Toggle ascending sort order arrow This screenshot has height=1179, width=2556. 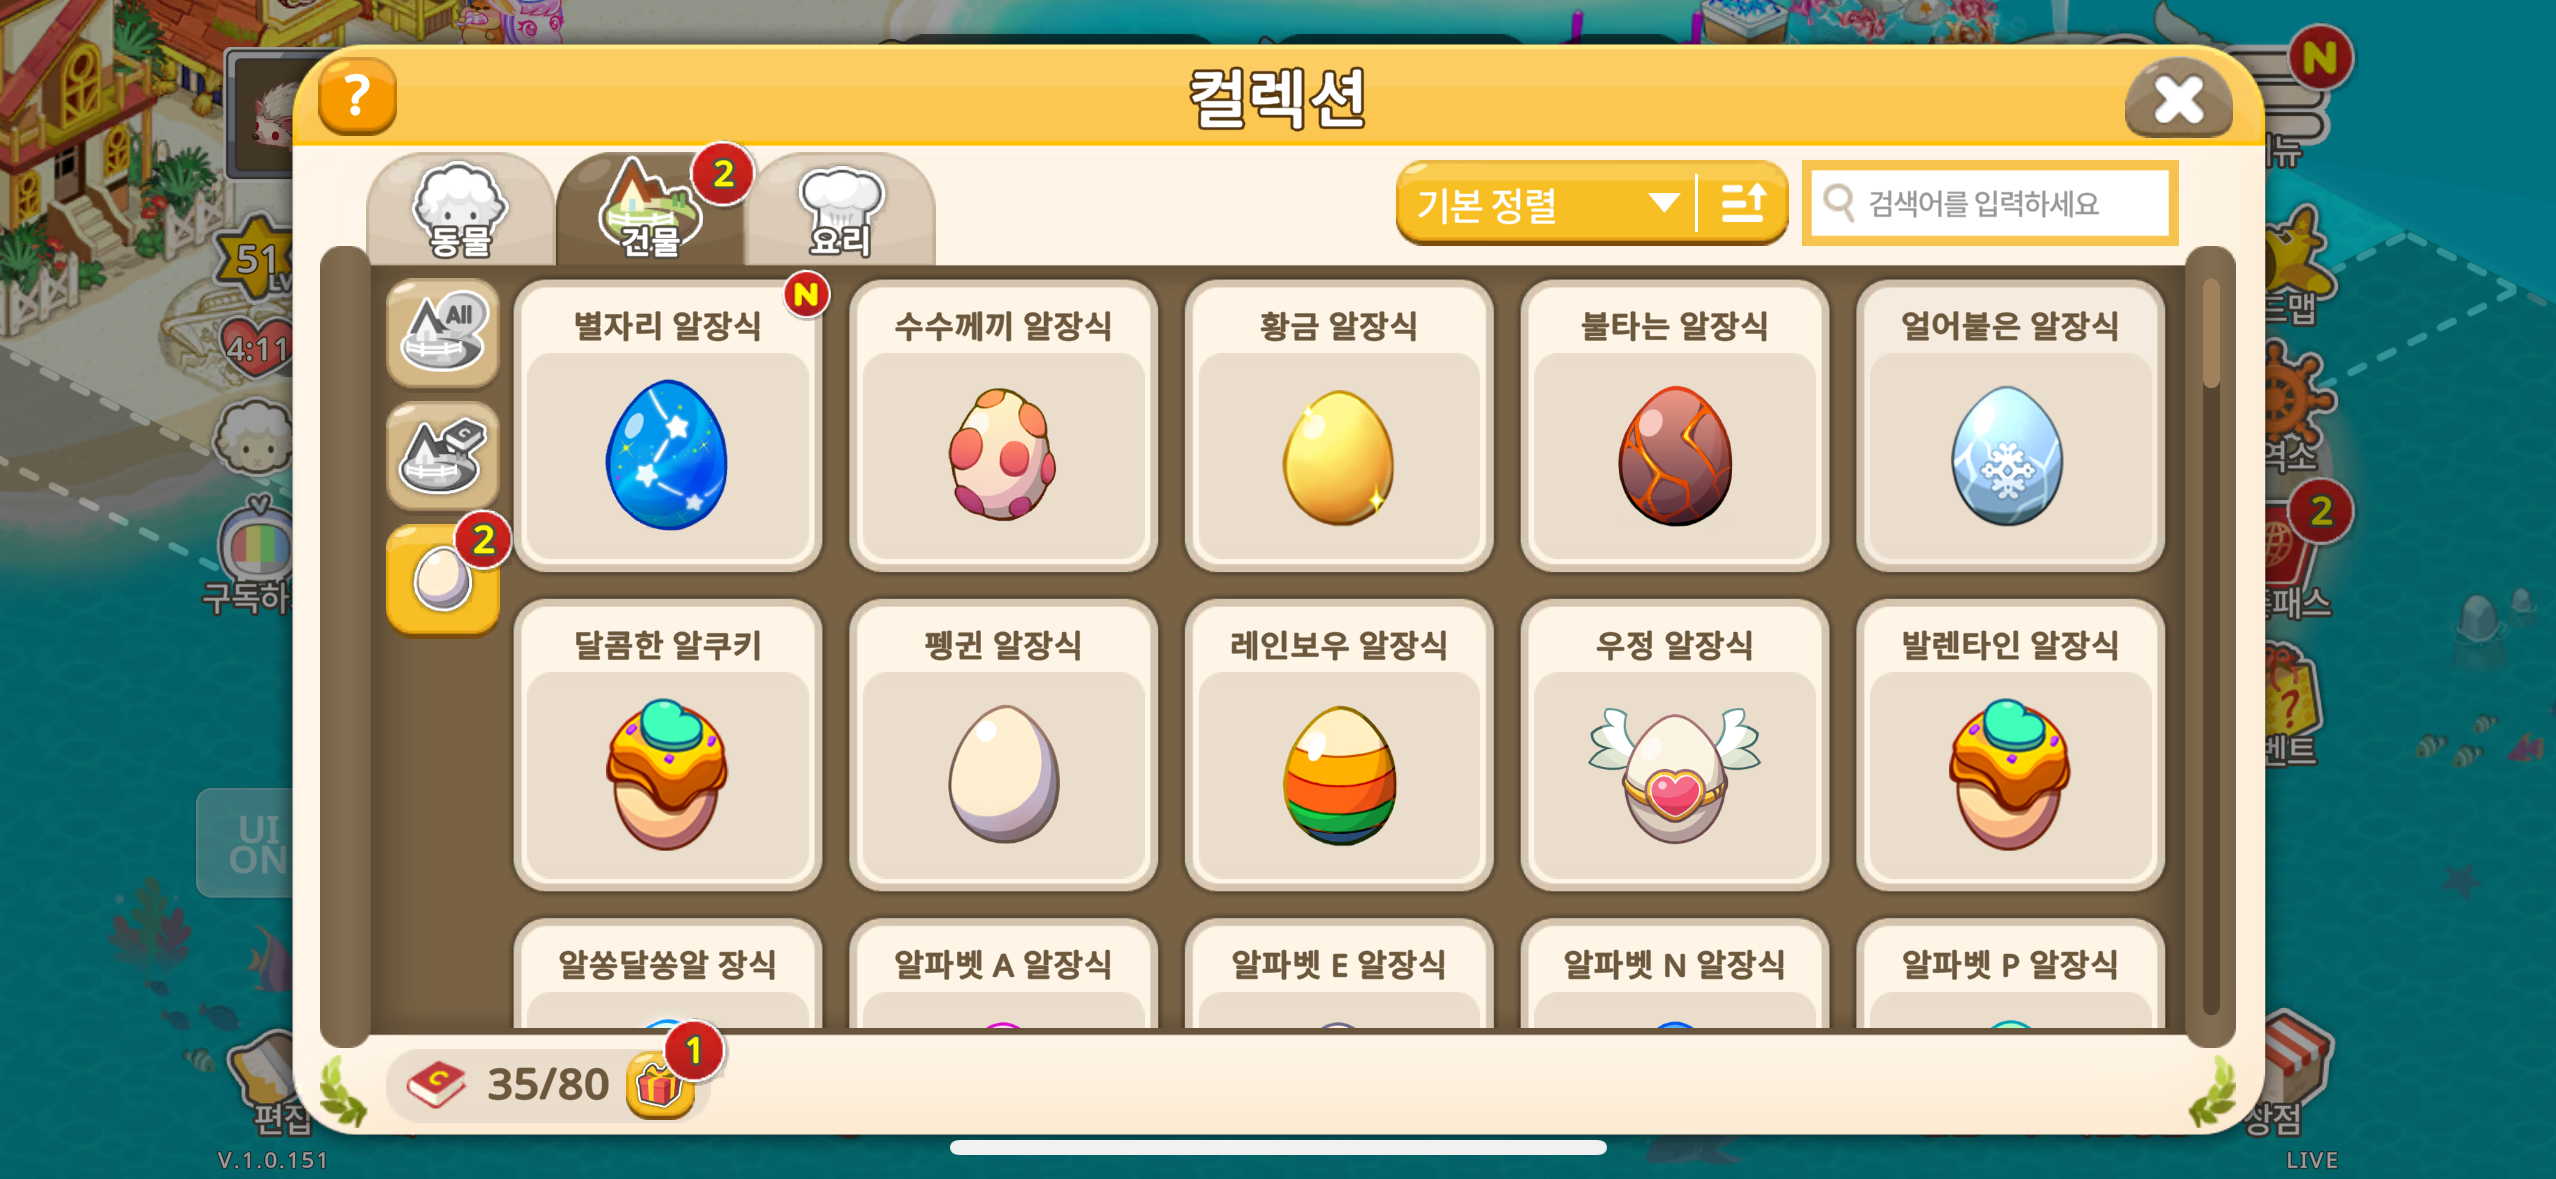point(1743,203)
